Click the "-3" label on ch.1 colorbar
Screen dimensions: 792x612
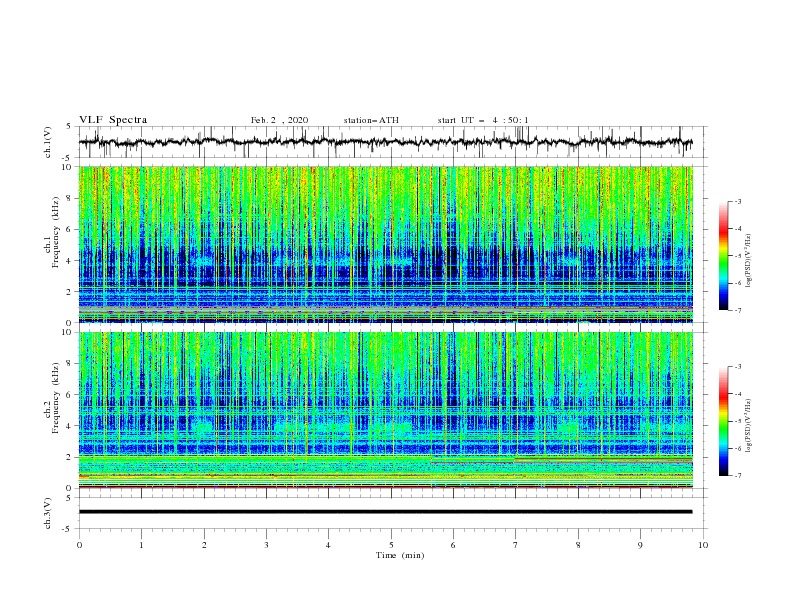pyautogui.click(x=737, y=201)
